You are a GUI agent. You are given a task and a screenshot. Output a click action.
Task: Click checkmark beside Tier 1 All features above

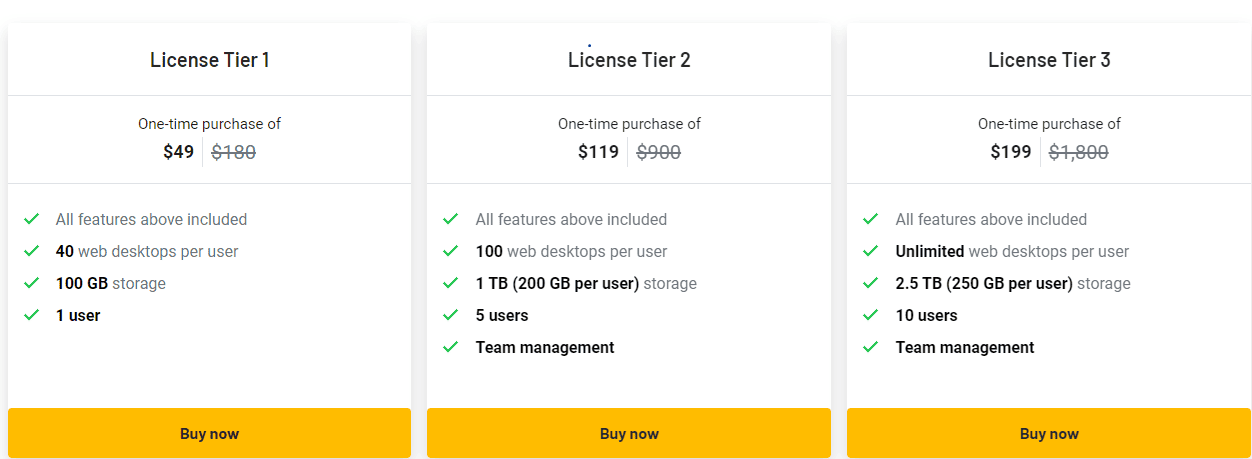pos(31,219)
